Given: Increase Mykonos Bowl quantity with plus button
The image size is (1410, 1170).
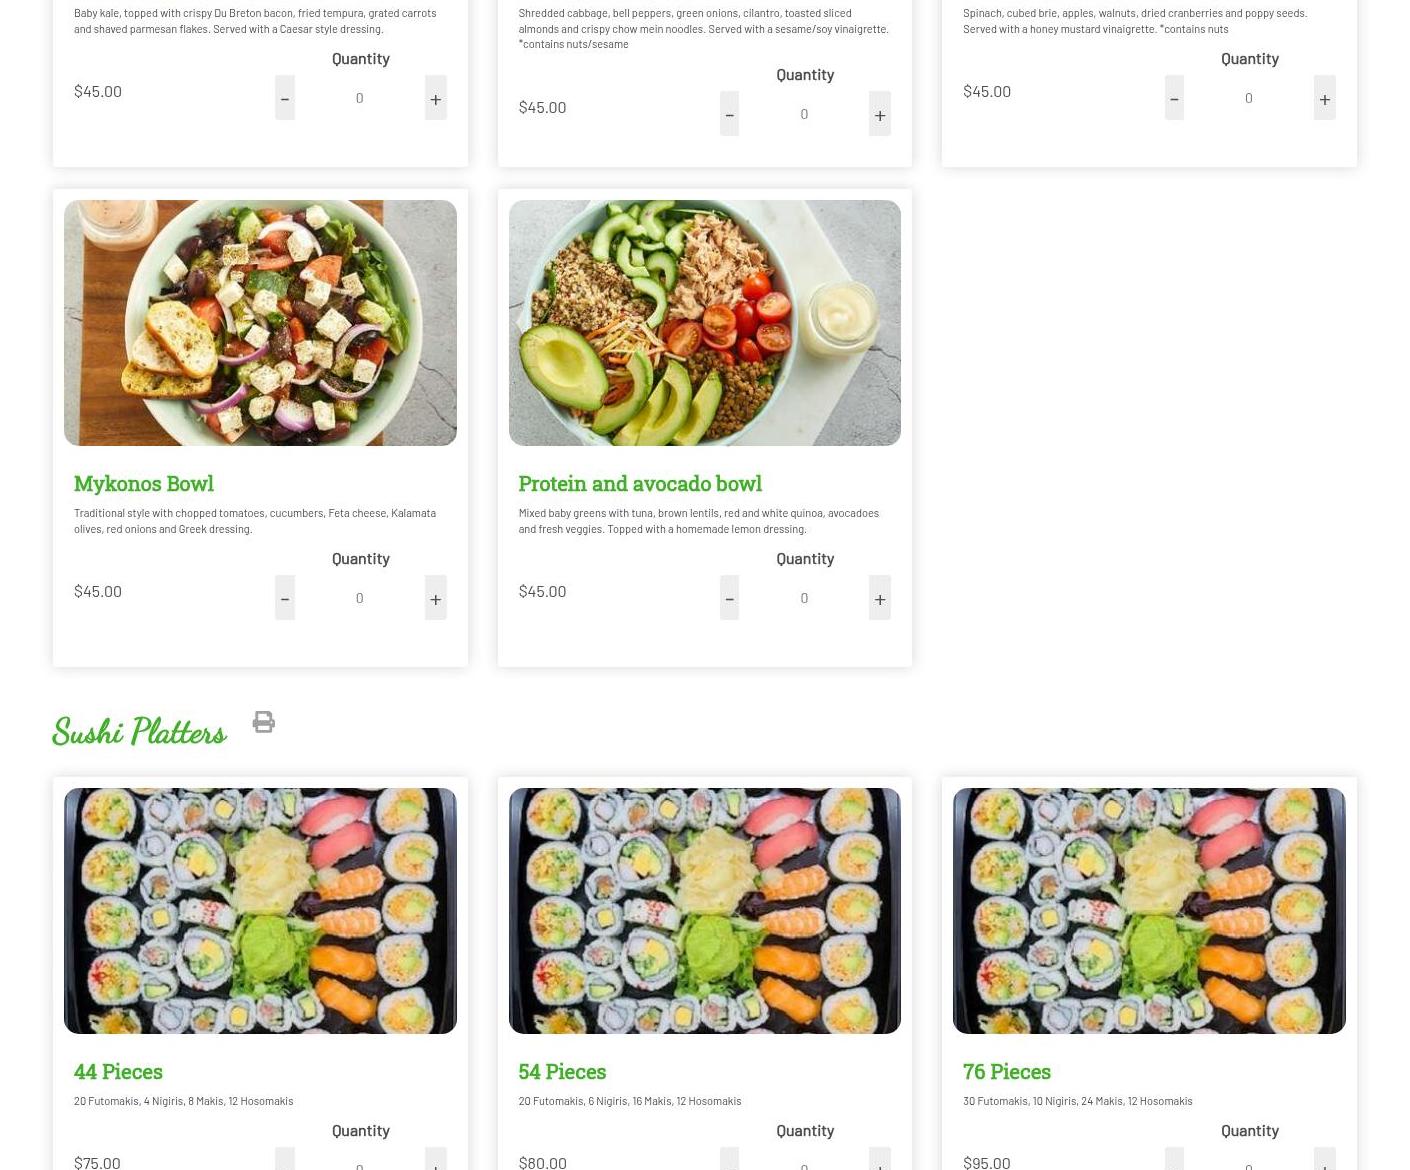Looking at the screenshot, I should [x=436, y=598].
